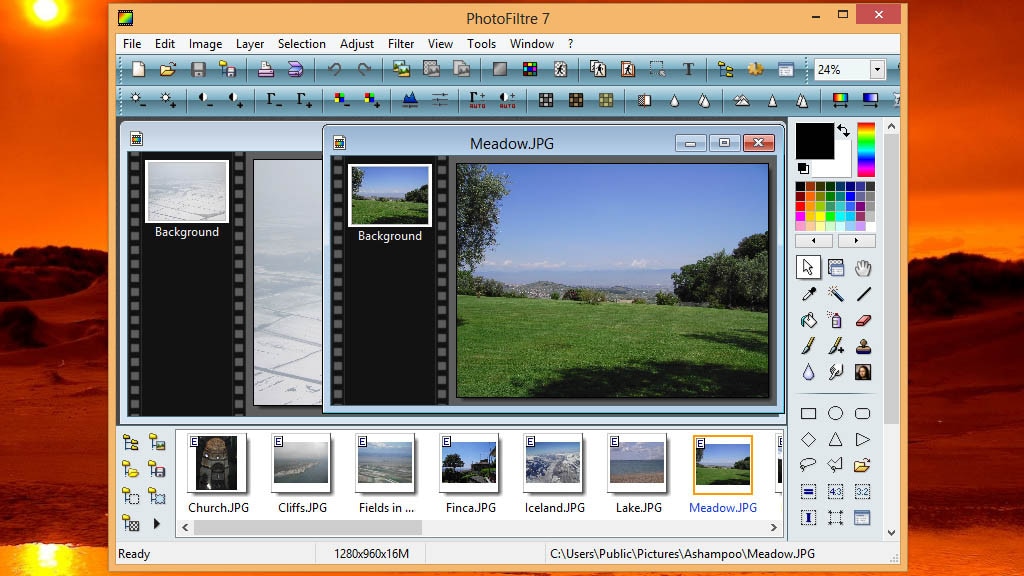Open Iceland.JPG thumbnail in explorer
The image size is (1024, 576).
coord(553,463)
